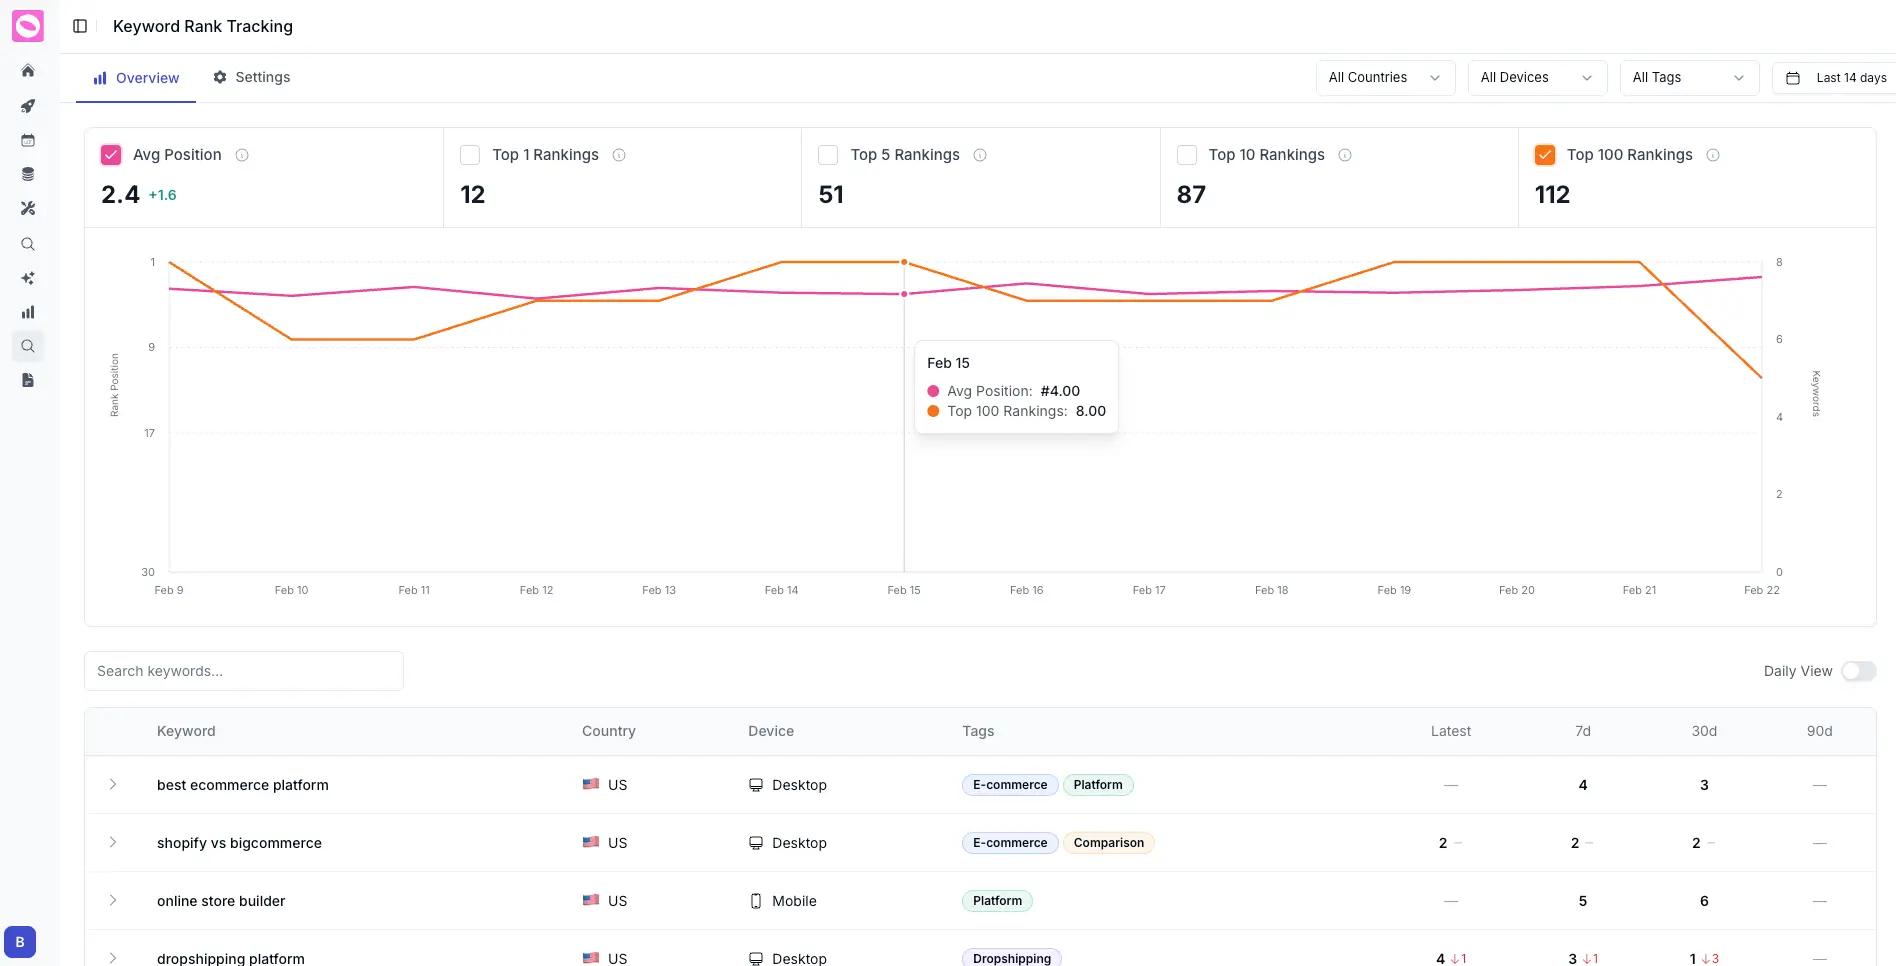Open the All Devices dropdown
This screenshot has height=966, width=1896.
1536,77
